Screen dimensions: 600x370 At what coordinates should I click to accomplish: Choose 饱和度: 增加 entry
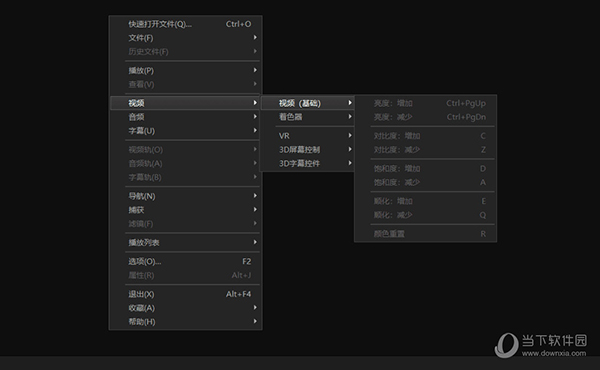(x=426, y=168)
